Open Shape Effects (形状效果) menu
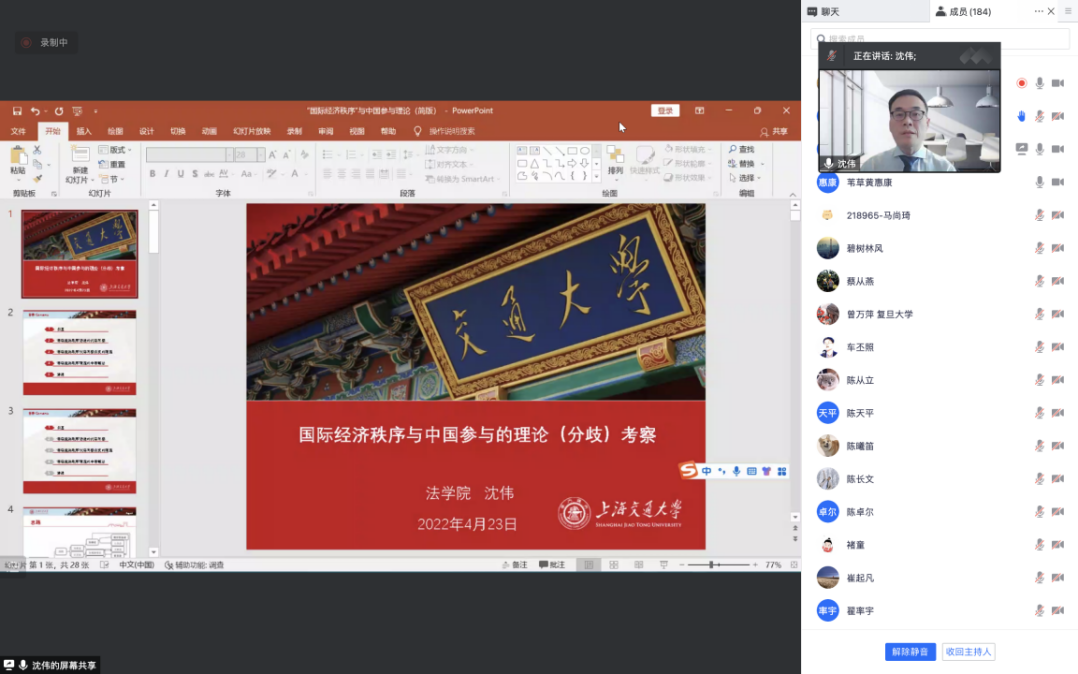The height and width of the screenshot is (674, 1078). pyautogui.click(x=688, y=177)
